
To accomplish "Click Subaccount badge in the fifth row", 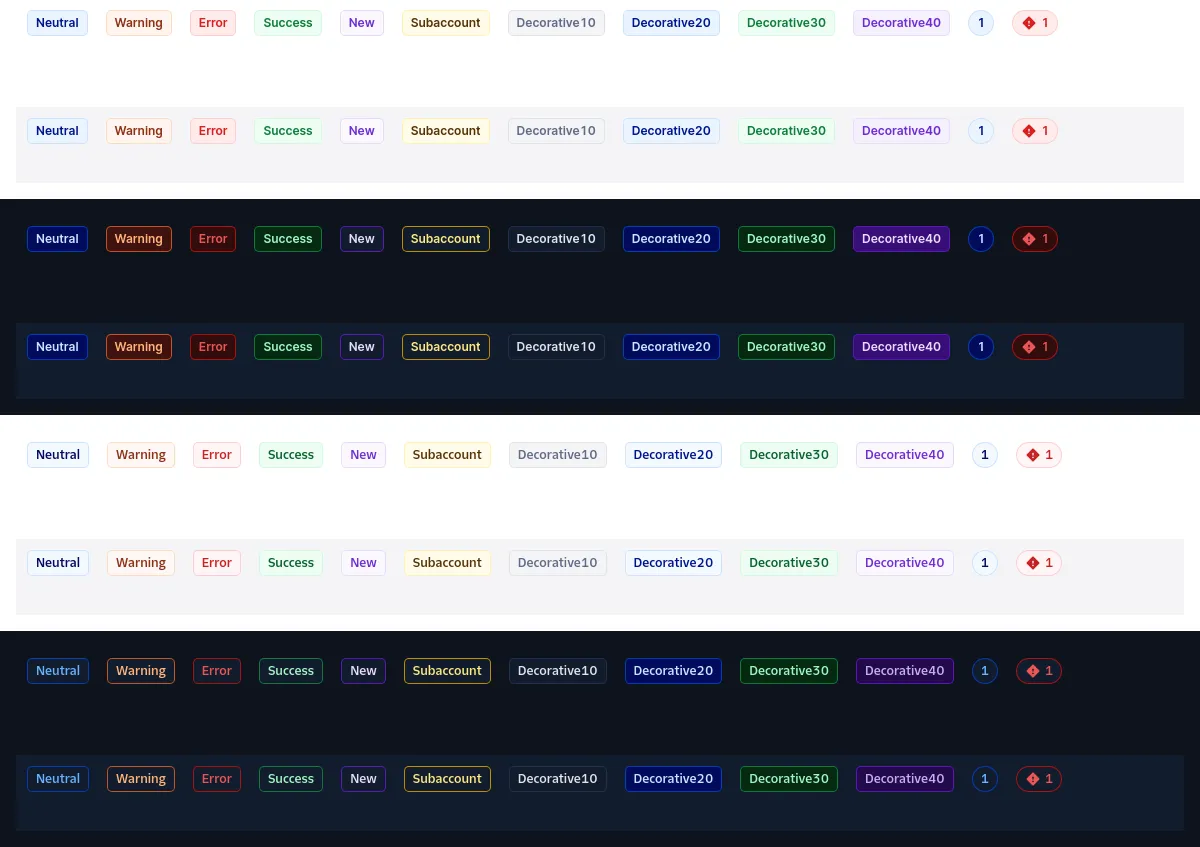I will coord(447,455).
